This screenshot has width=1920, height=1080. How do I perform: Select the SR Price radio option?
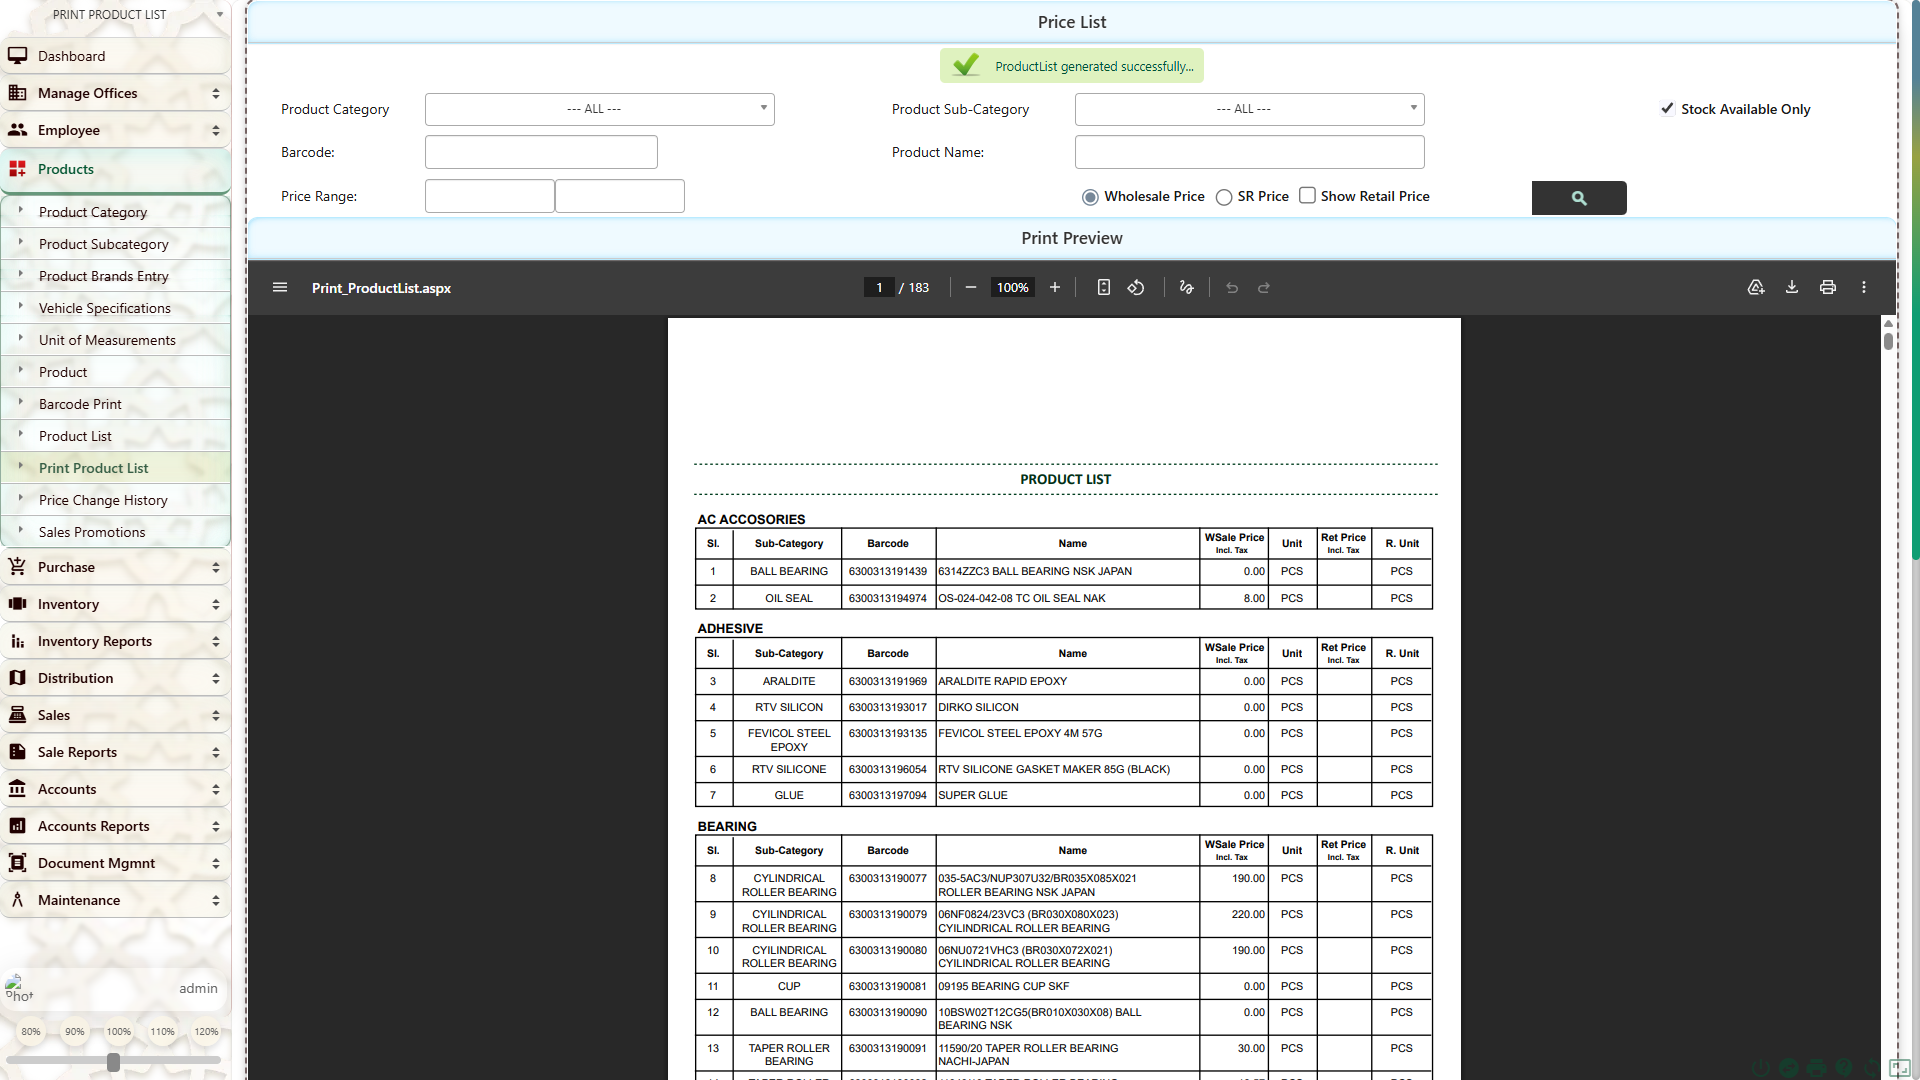click(x=1224, y=197)
